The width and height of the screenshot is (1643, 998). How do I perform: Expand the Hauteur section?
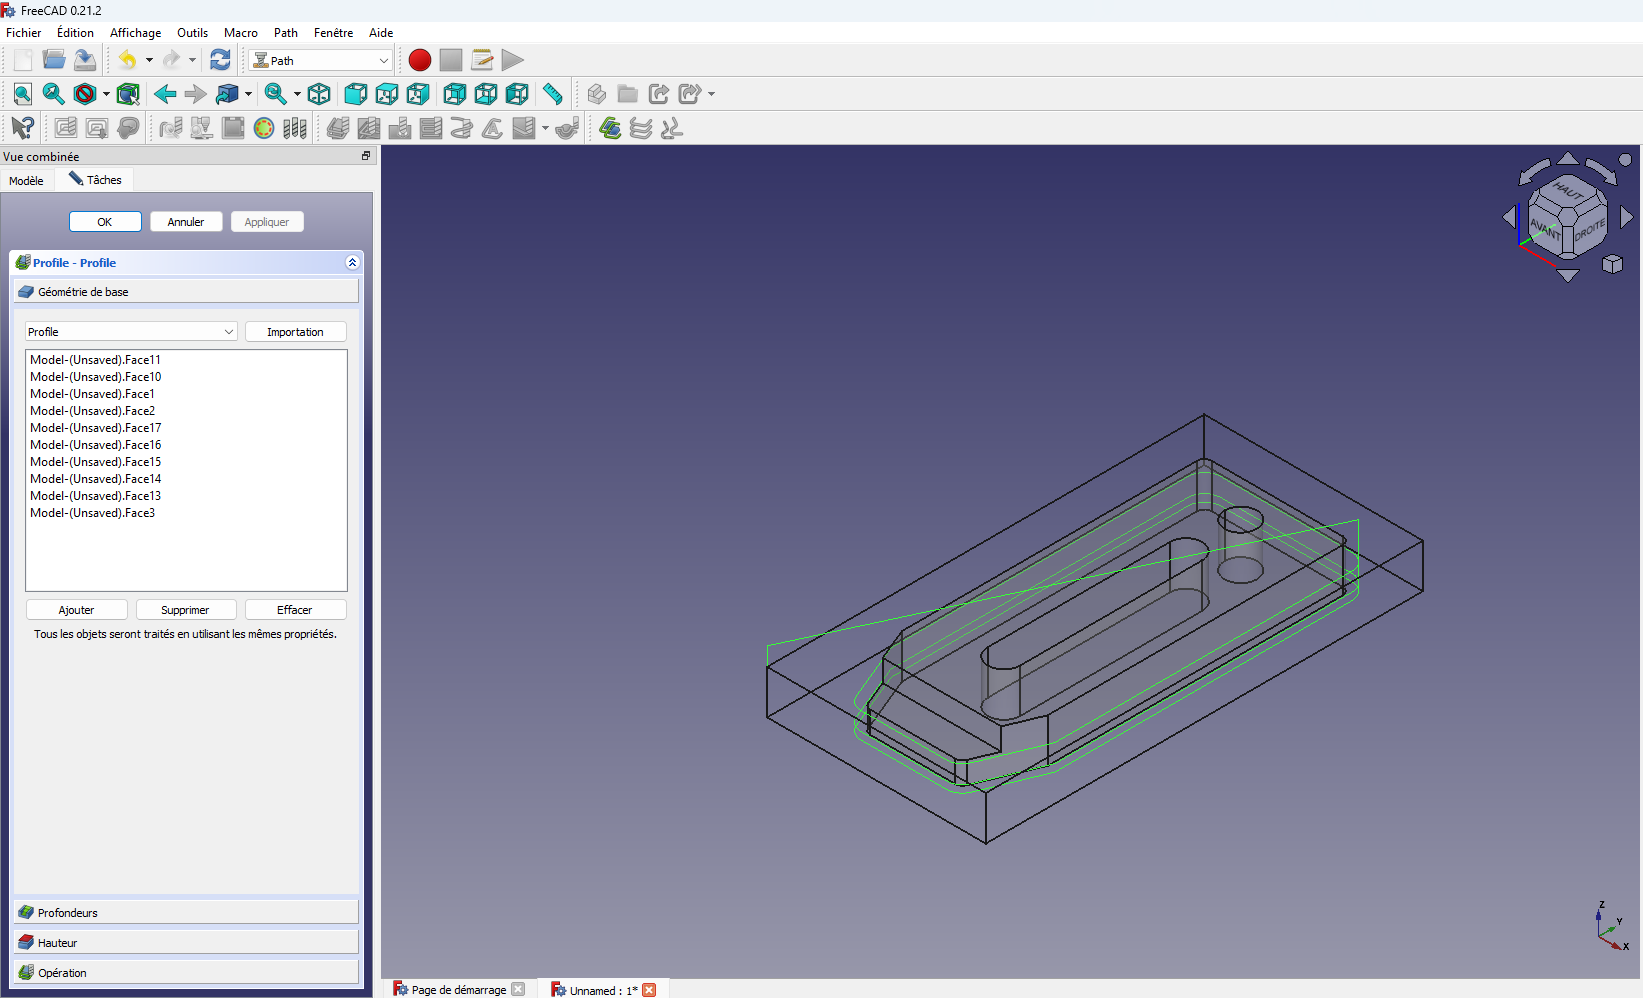pos(186,942)
